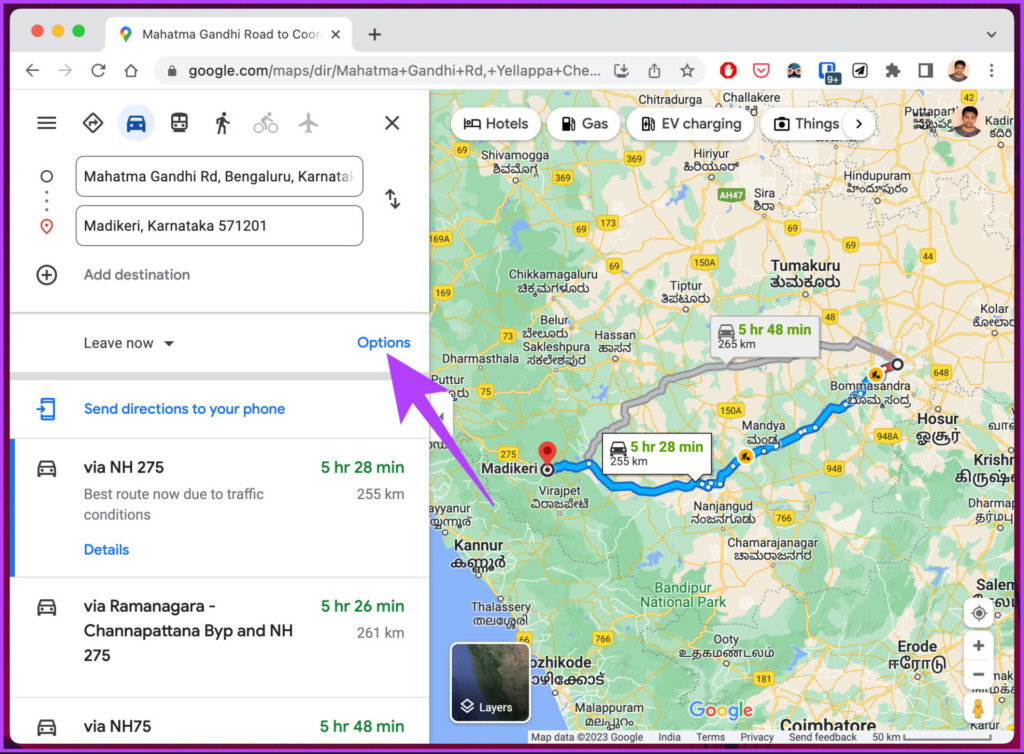Image resolution: width=1024 pixels, height=754 pixels.
Task: Close the directions panel
Action: pos(392,123)
